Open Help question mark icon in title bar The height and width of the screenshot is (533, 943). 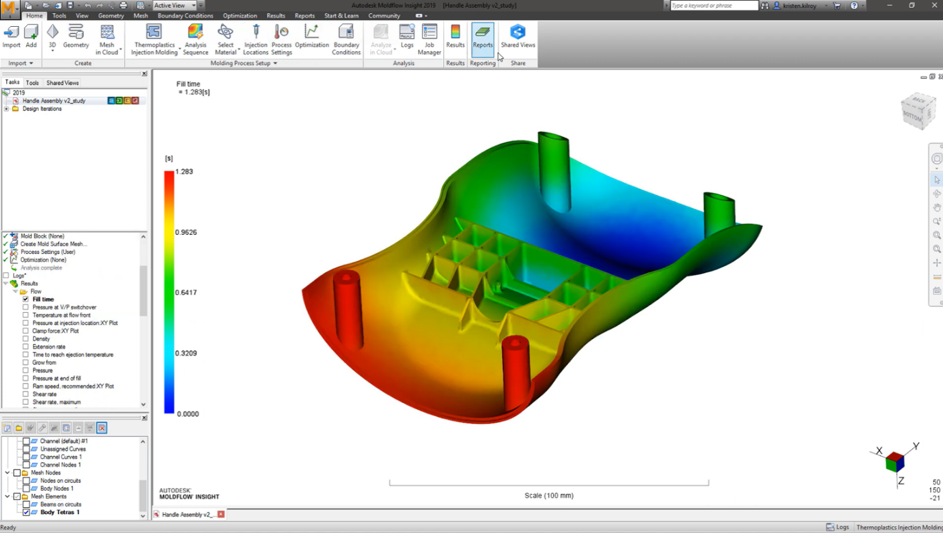[x=854, y=5]
